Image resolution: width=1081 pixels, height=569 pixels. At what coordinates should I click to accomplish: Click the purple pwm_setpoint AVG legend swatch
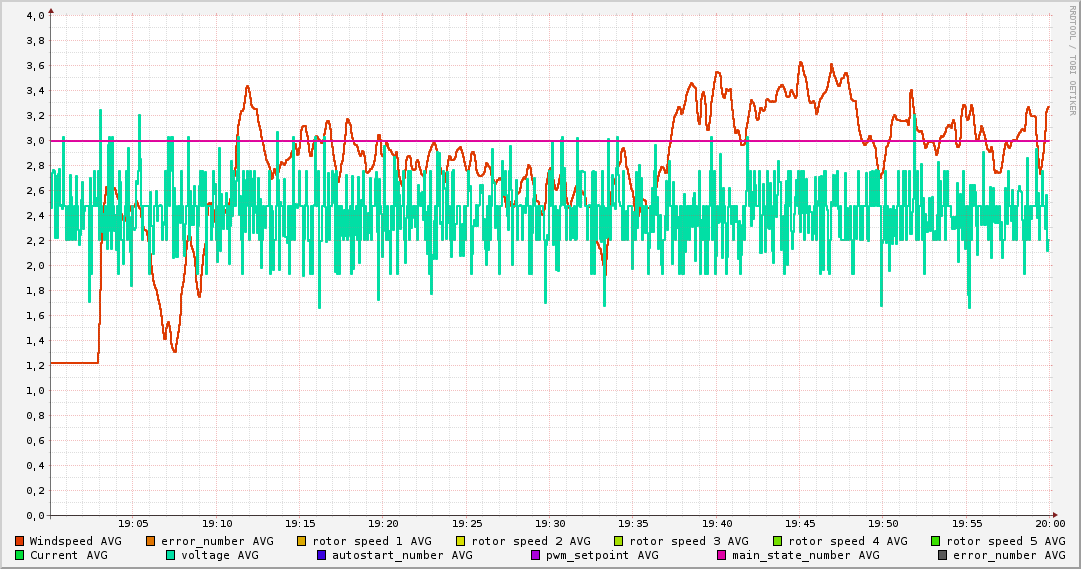536,555
